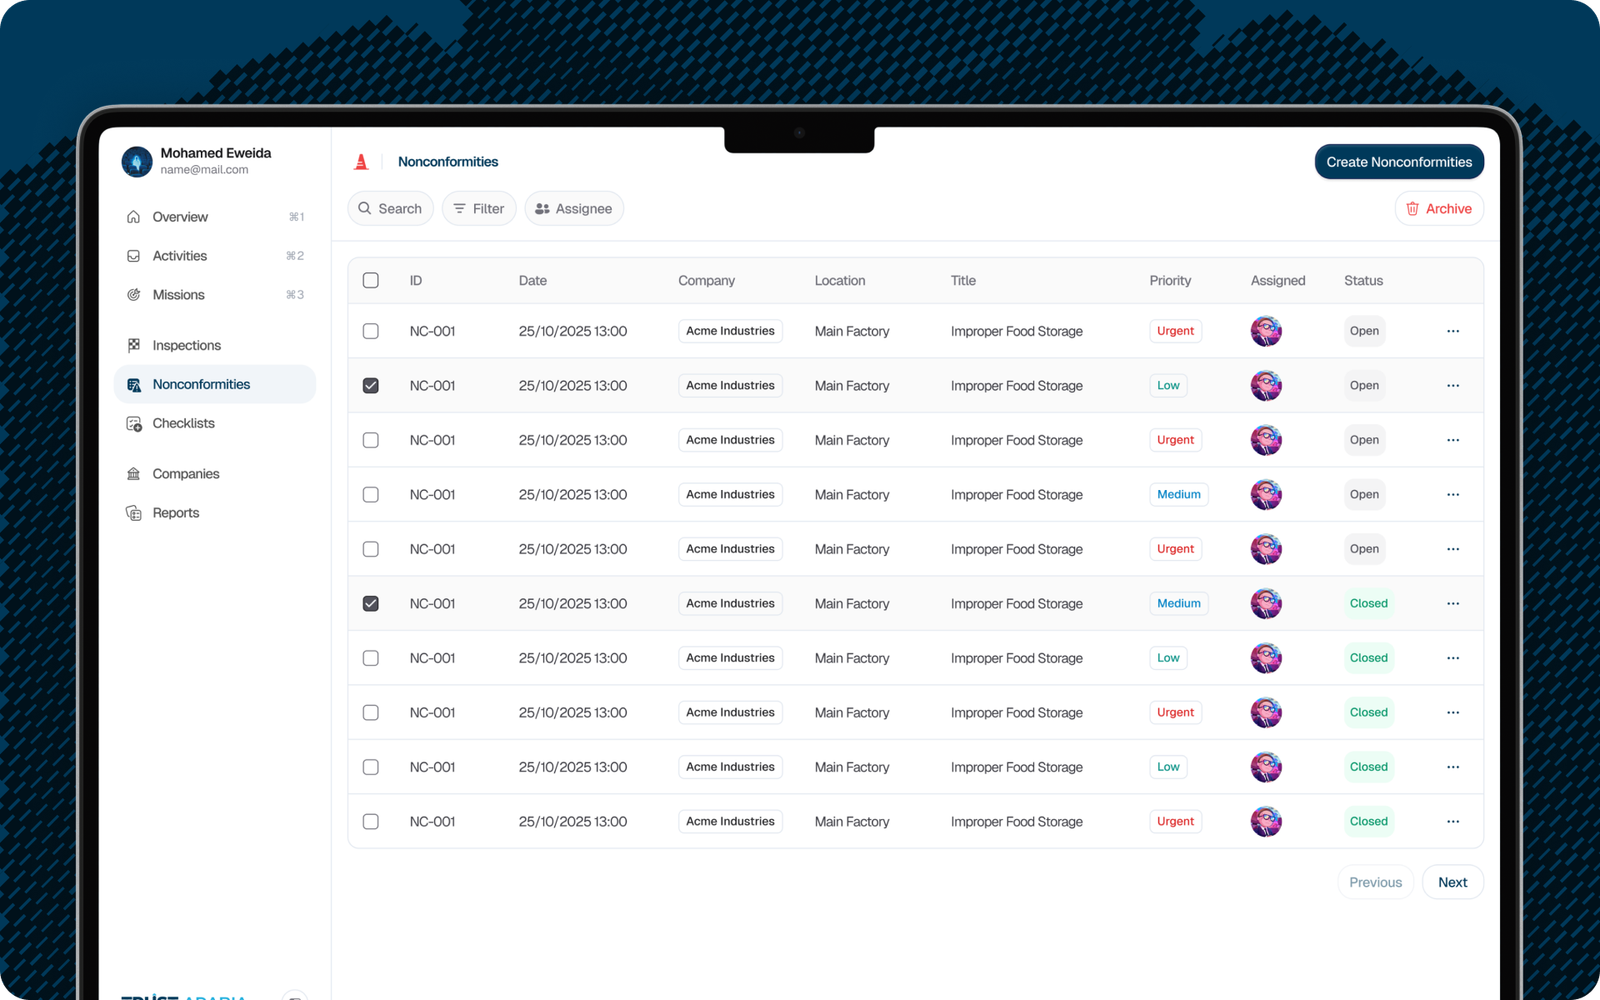Click the Company column header
The image size is (1600, 1000).
(706, 281)
